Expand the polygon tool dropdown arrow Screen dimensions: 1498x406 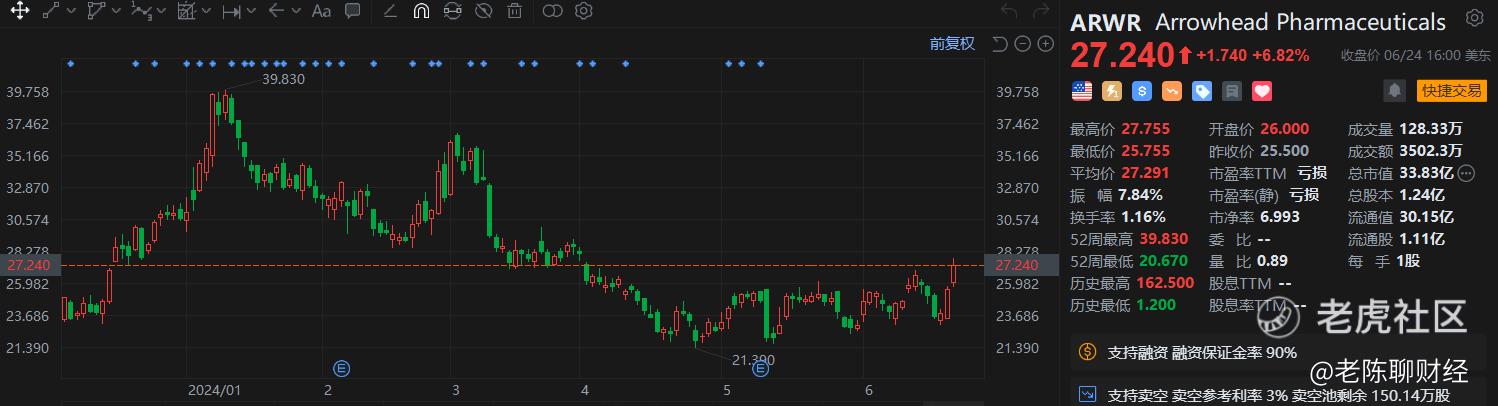pos(117,12)
